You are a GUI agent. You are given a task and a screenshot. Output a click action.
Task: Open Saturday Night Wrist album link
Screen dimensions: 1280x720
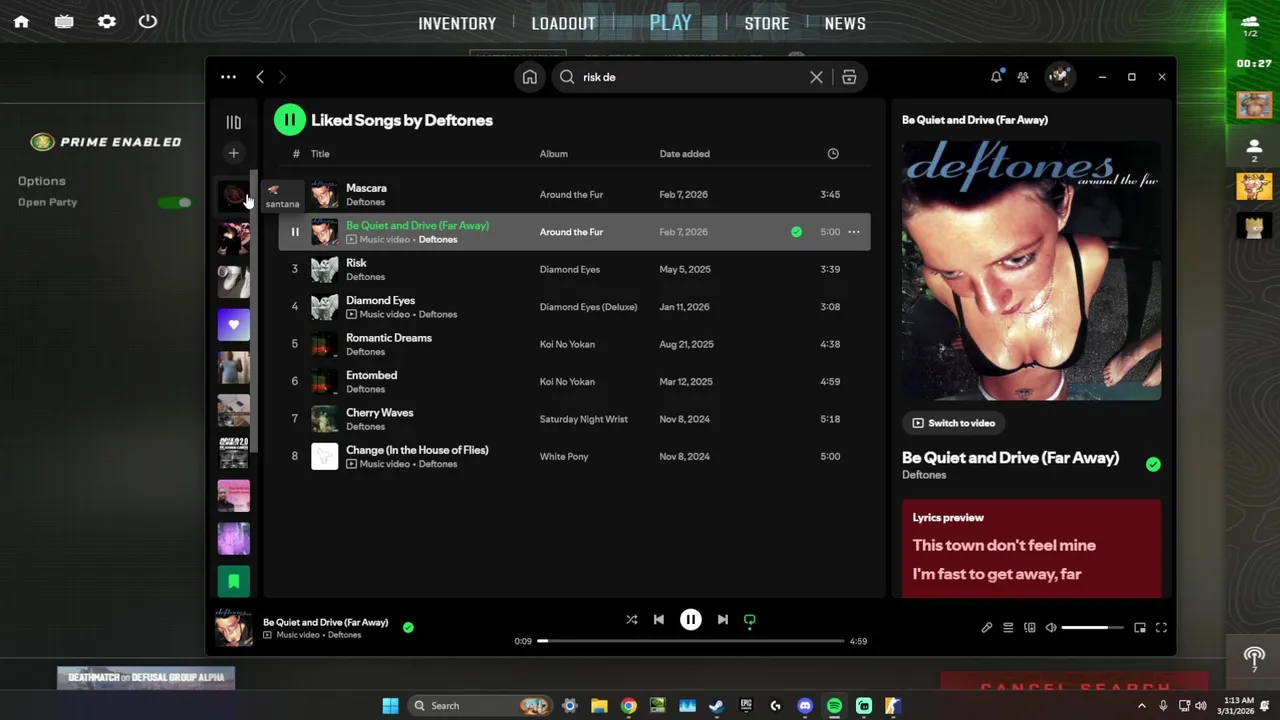pos(583,419)
